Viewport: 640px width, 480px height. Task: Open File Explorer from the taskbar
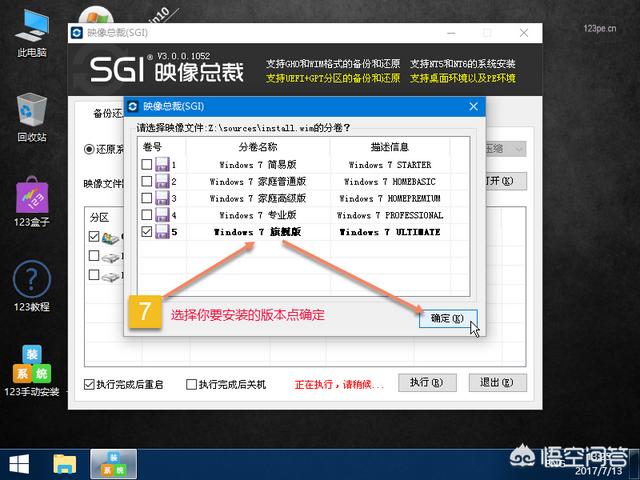point(65,463)
